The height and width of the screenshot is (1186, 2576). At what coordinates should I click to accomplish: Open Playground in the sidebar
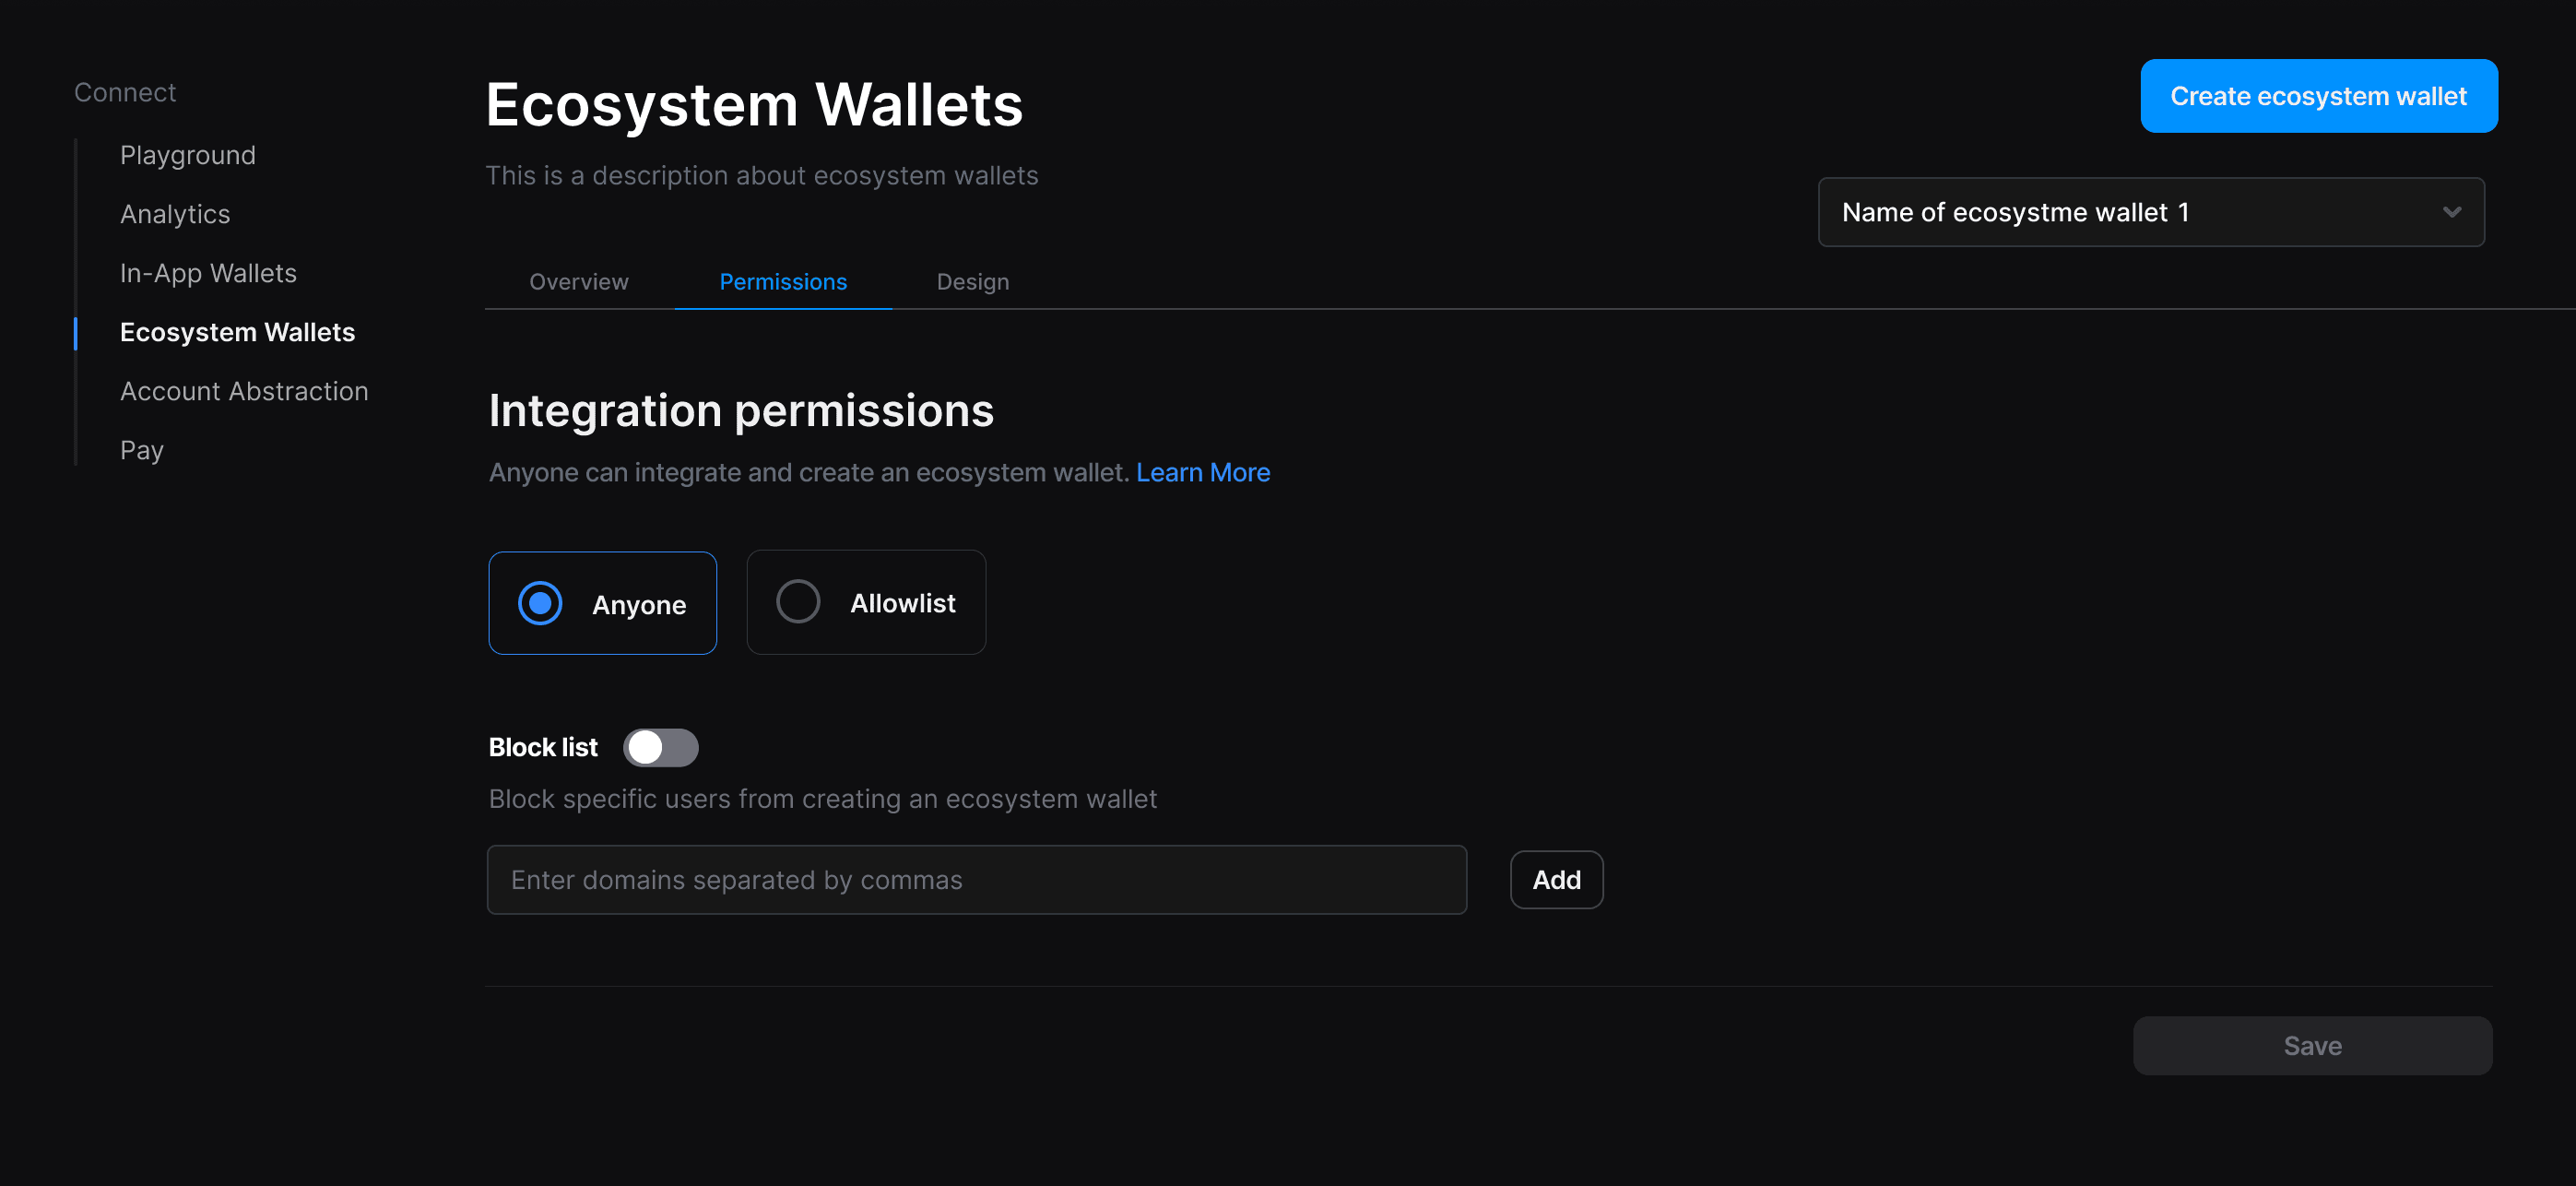click(188, 155)
